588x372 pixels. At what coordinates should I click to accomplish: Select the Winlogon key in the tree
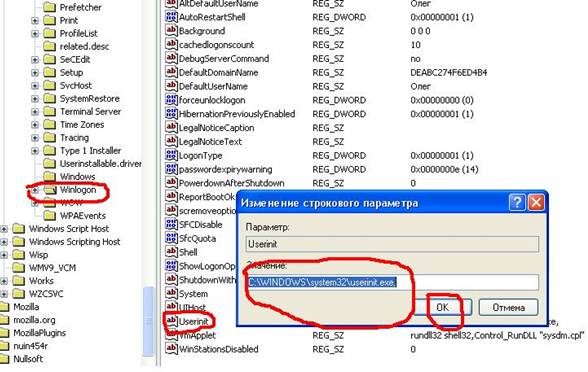(x=78, y=190)
